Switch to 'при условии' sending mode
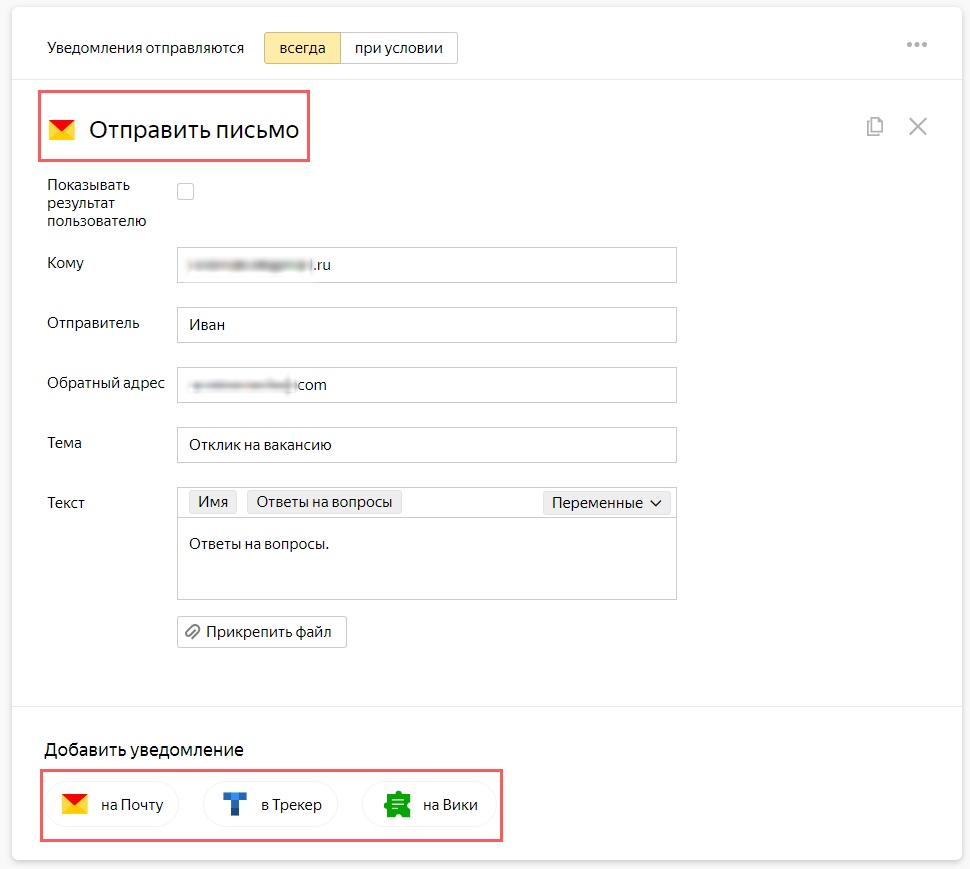Image resolution: width=970 pixels, height=869 pixels. 398,48
